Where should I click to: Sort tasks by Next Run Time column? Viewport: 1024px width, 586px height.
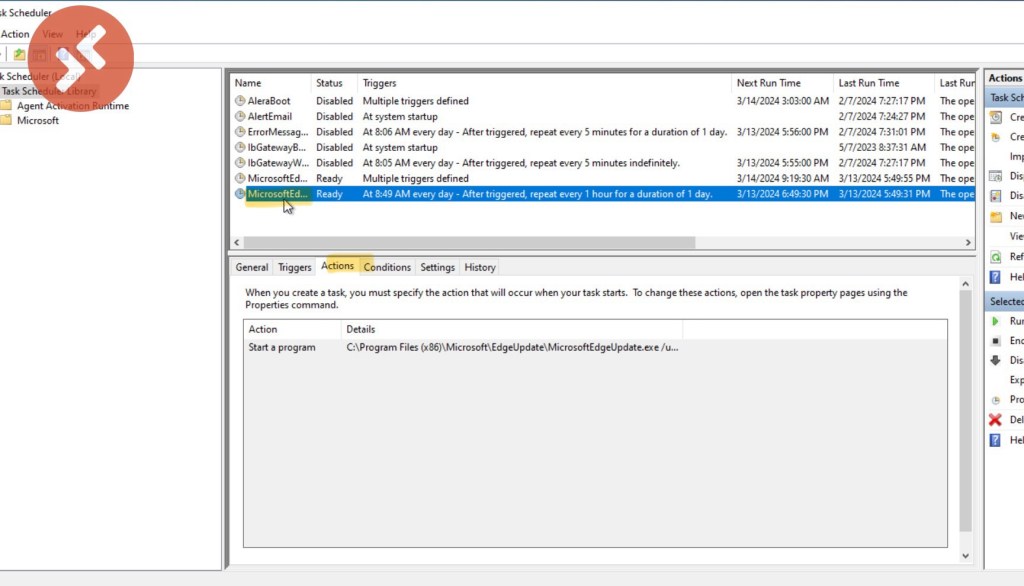click(x=768, y=83)
